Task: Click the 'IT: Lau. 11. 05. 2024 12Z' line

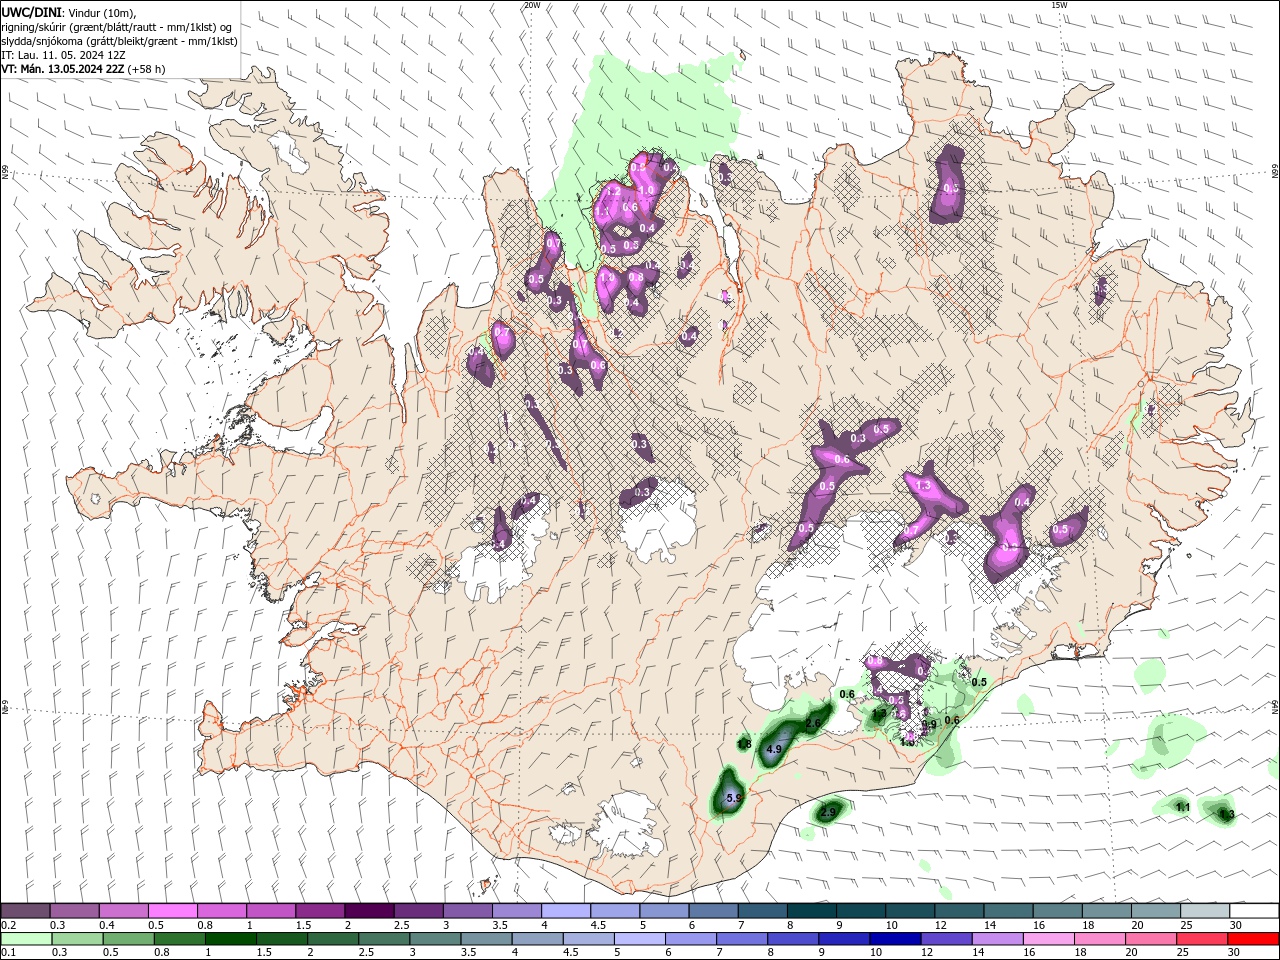Action: tap(64, 55)
